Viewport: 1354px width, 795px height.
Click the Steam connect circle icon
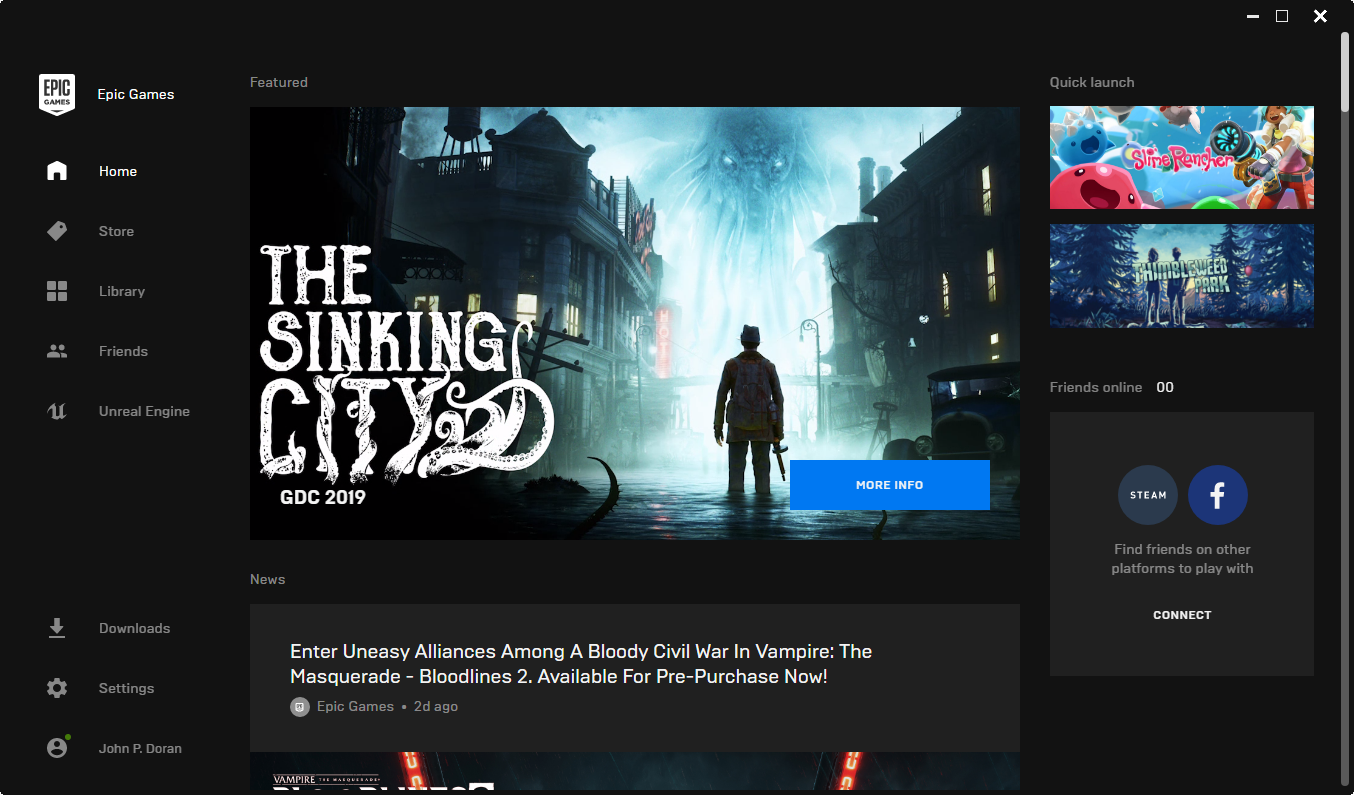[x=1148, y=495]
